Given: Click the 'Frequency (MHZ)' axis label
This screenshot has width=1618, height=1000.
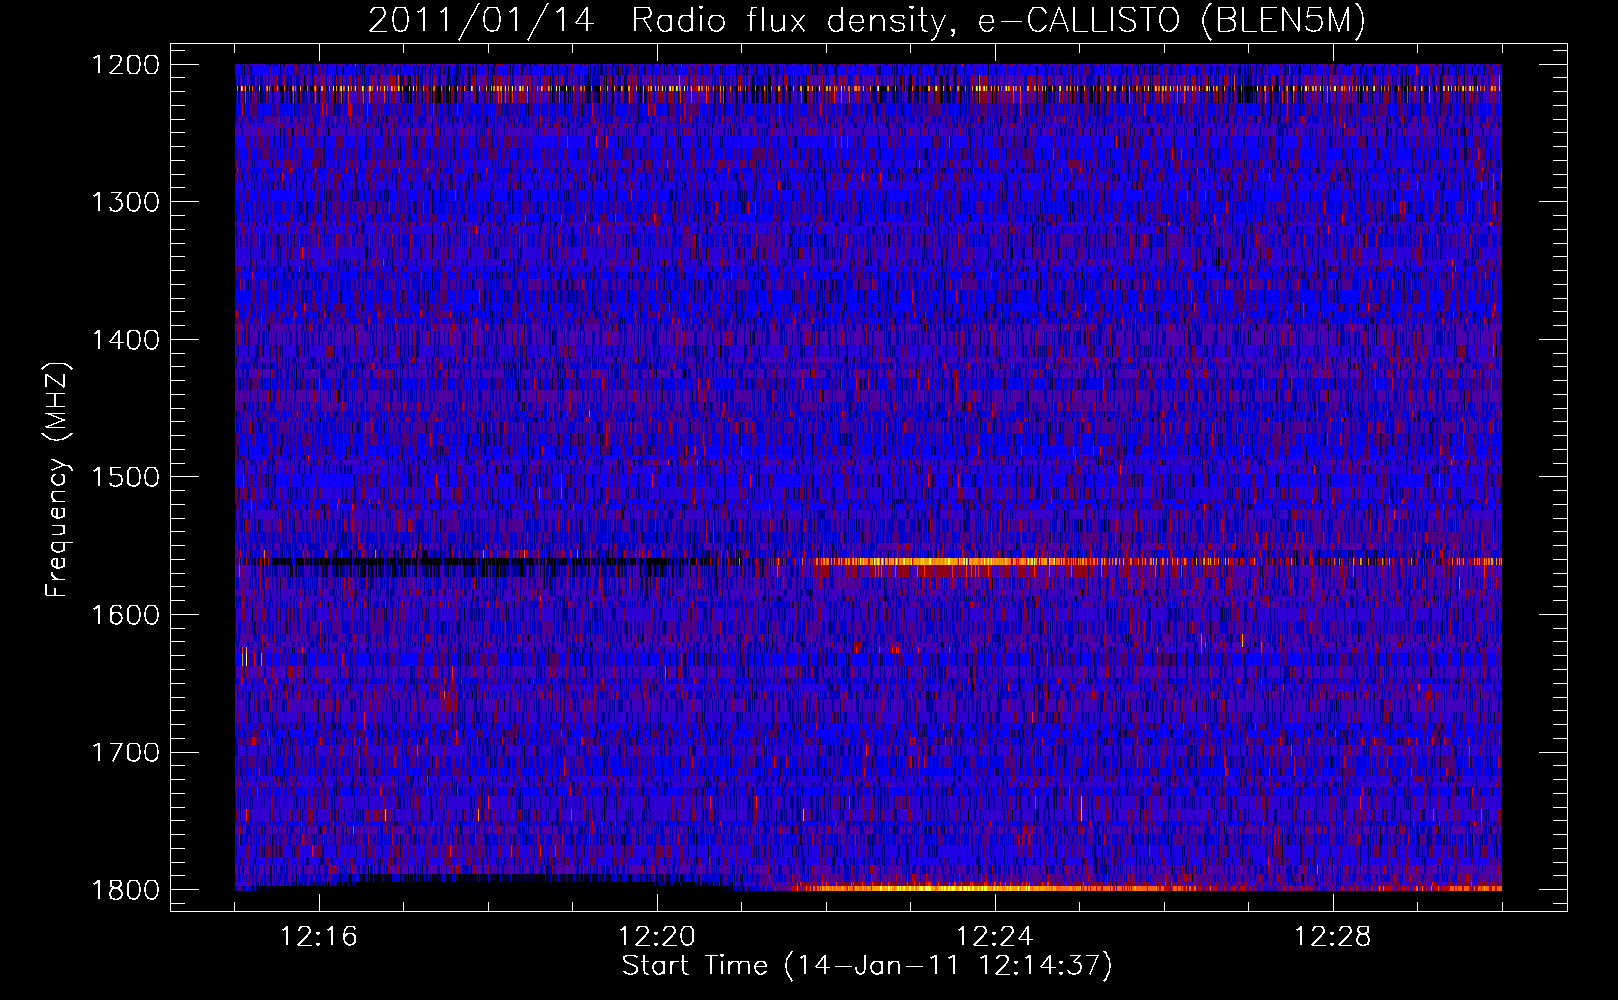Looking at the screenshot, I should click(x=57, y=480).
